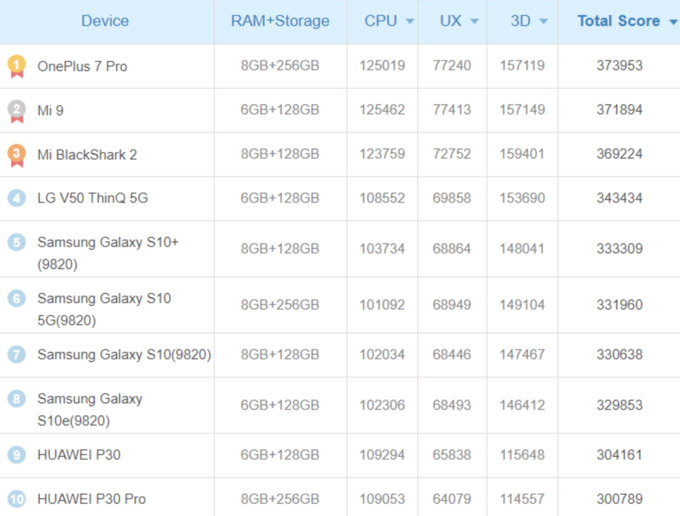The width and height of the screenshot is (680, 516).
Task: Select UX score 65838 for HUAWEI P30
Action: pos(451,455)
